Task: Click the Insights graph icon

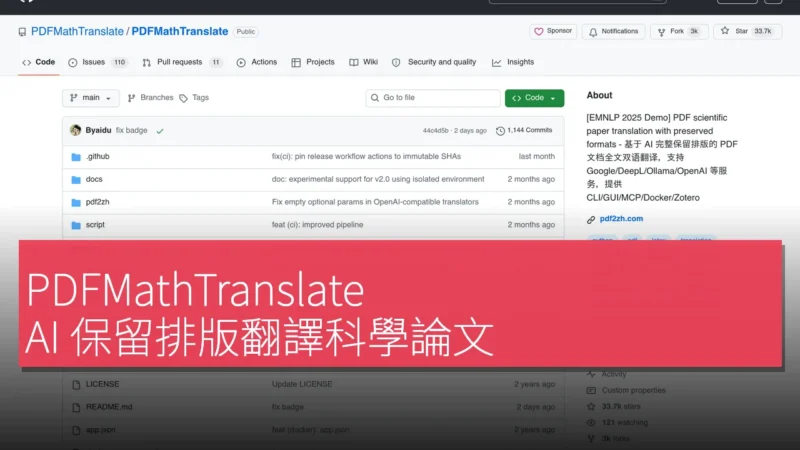Action: [496, 63]
